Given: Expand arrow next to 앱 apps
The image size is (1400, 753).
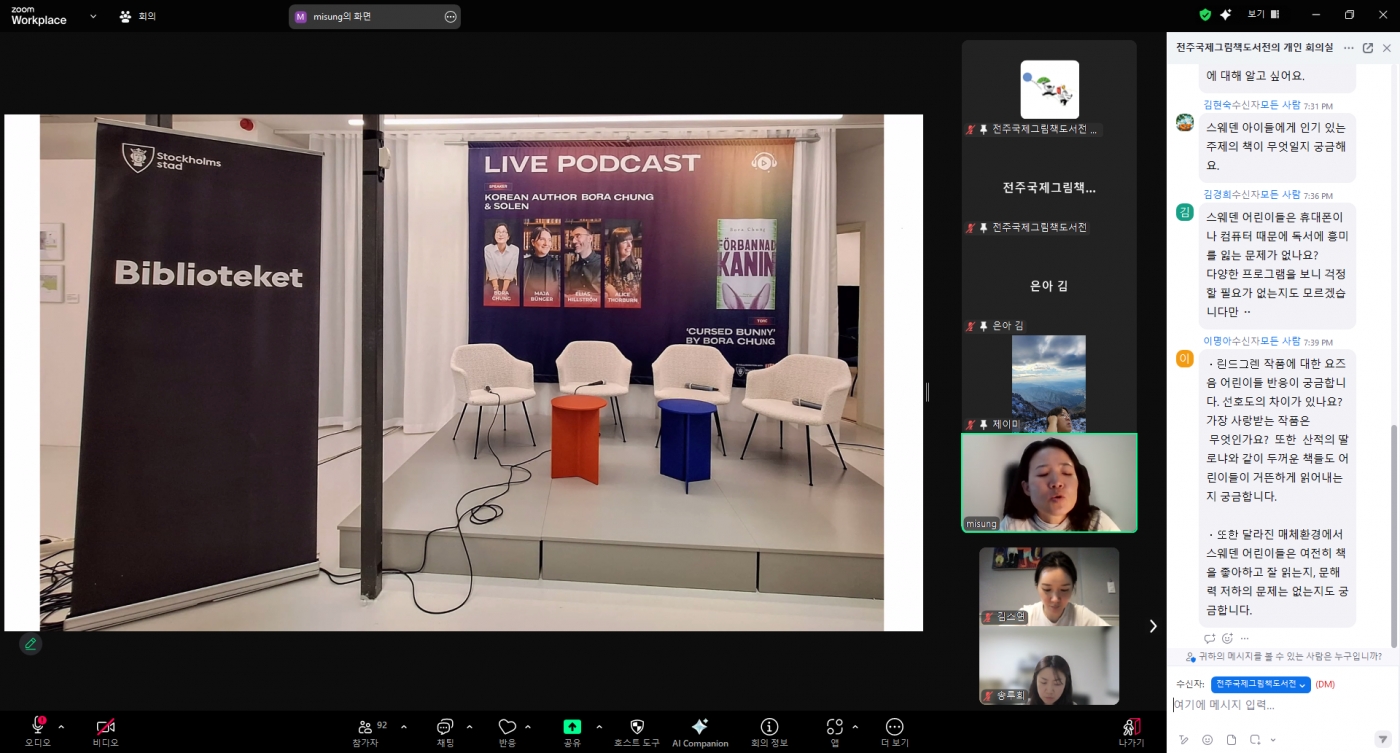Looking at the screenshot, I should (x=855, y=727).
